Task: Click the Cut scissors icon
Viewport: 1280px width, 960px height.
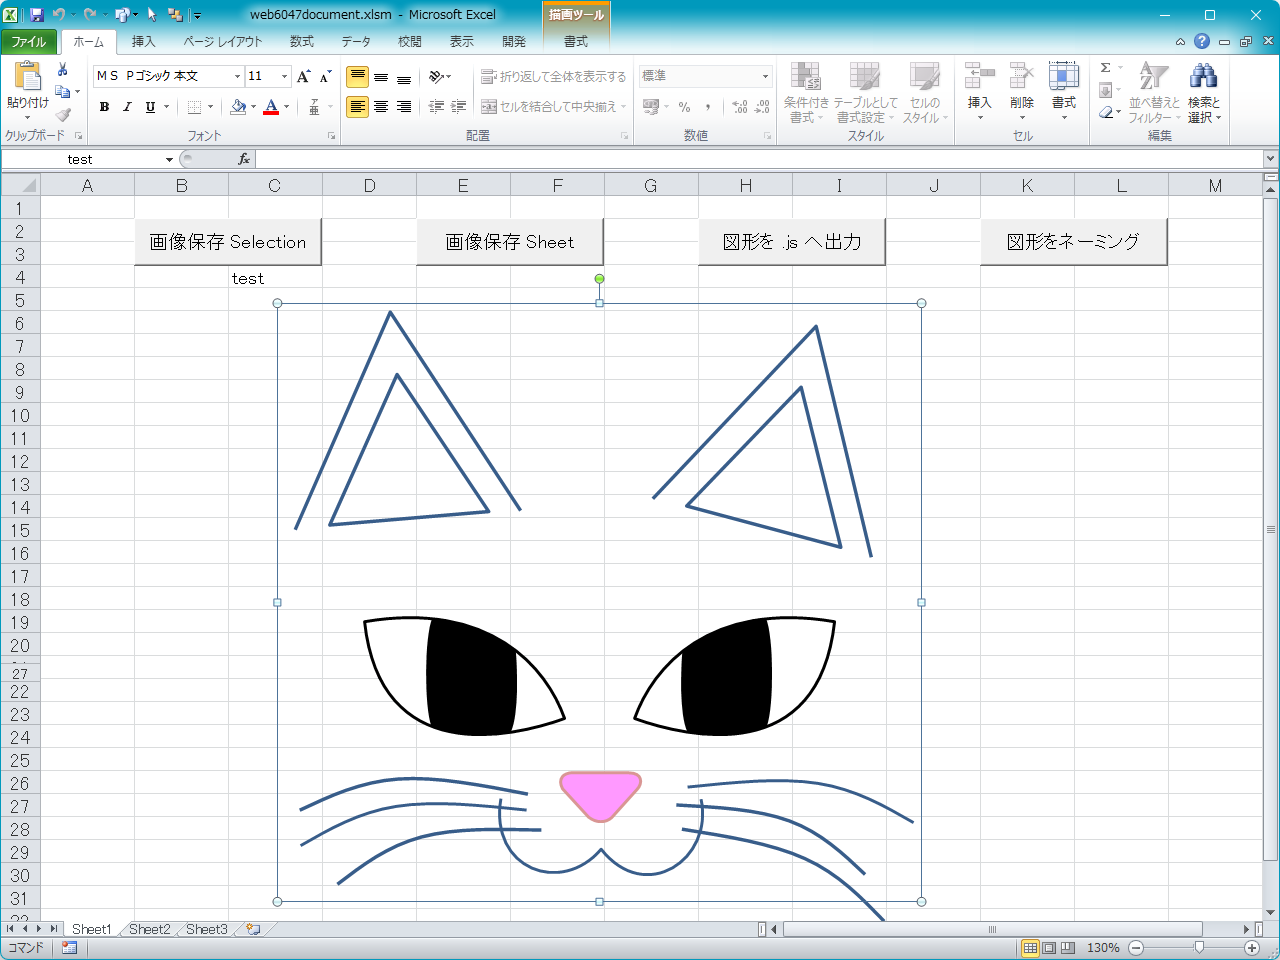Action: (x=62, y=69)
